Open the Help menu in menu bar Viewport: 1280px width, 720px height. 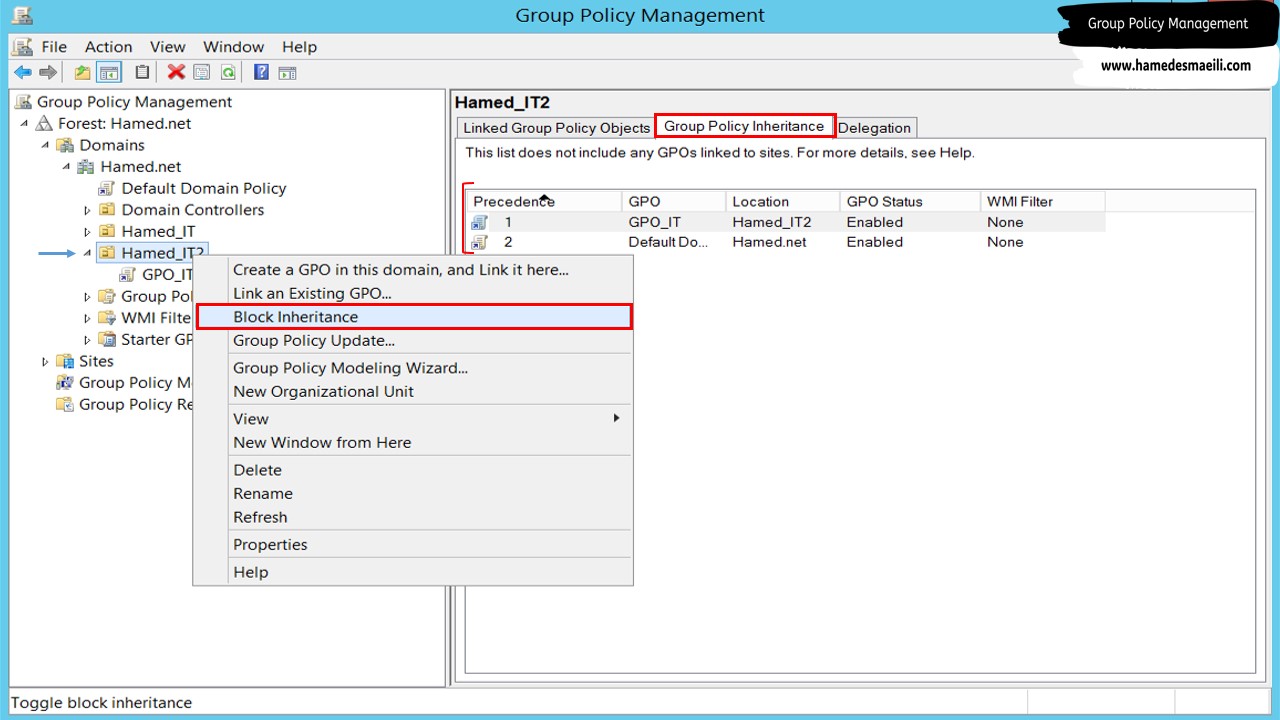[299, 47]
